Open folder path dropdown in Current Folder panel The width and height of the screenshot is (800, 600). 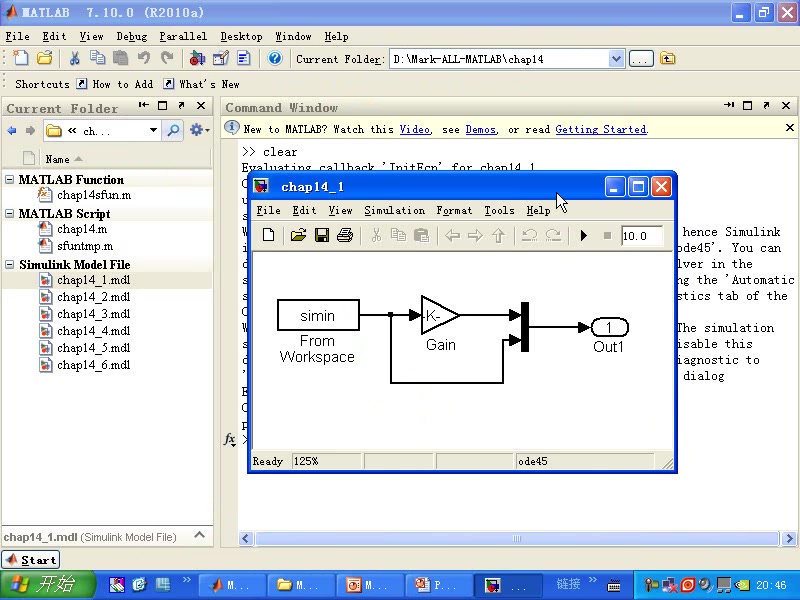(153, 131)
